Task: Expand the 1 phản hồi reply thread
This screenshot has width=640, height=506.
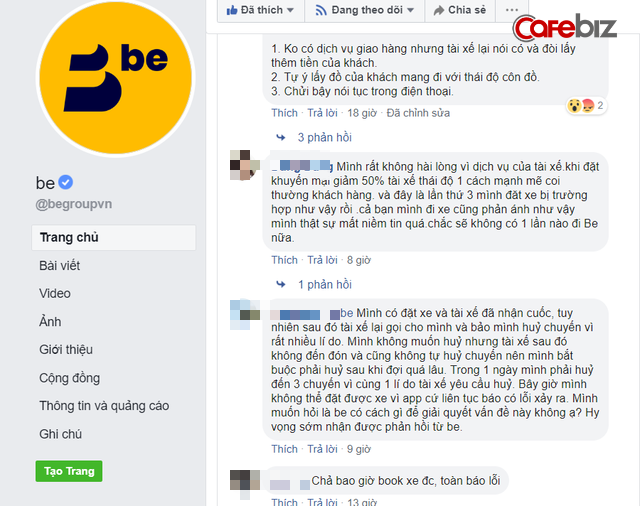Action: click(324, 284)
